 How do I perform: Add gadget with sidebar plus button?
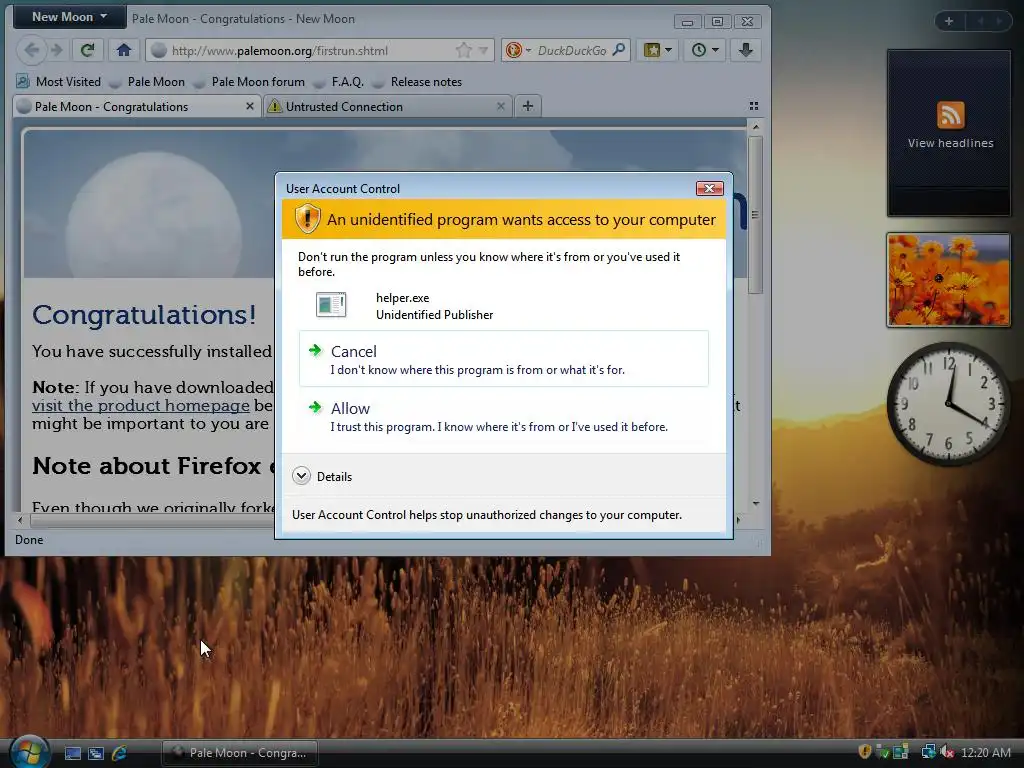click(949, 21)
